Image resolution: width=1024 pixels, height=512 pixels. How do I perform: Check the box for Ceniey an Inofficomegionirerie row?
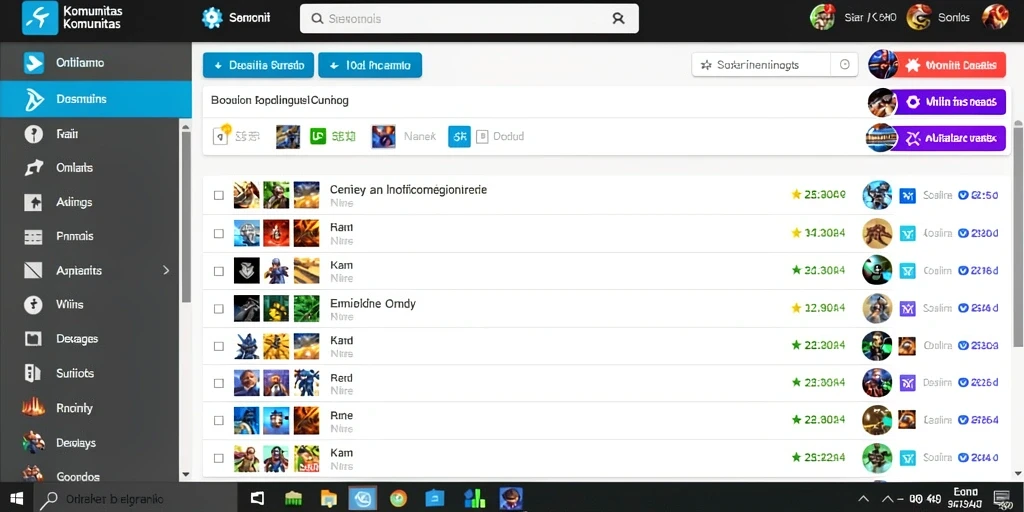(x=219, y=195)
